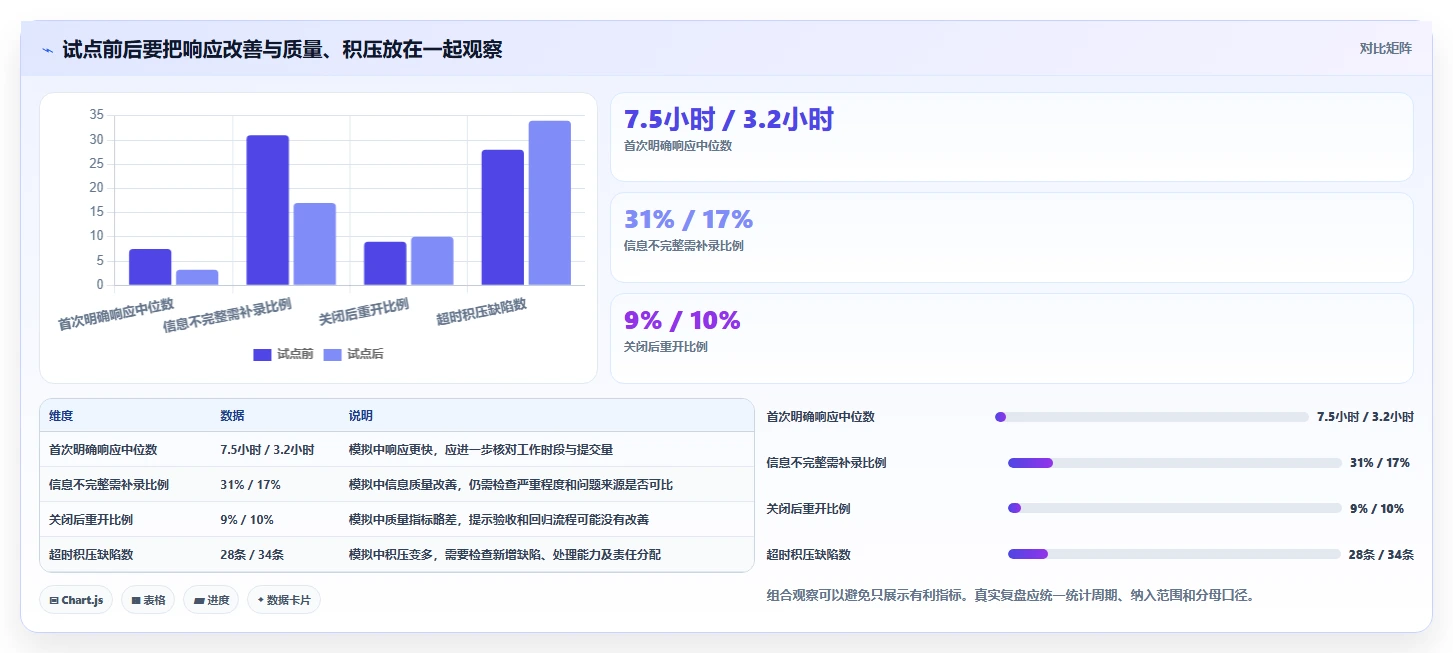The width and height of the screenshot is (1453, 653).
Task: Click progress label 首次明确响应中位数 on right panel
Action: point(821,417)
